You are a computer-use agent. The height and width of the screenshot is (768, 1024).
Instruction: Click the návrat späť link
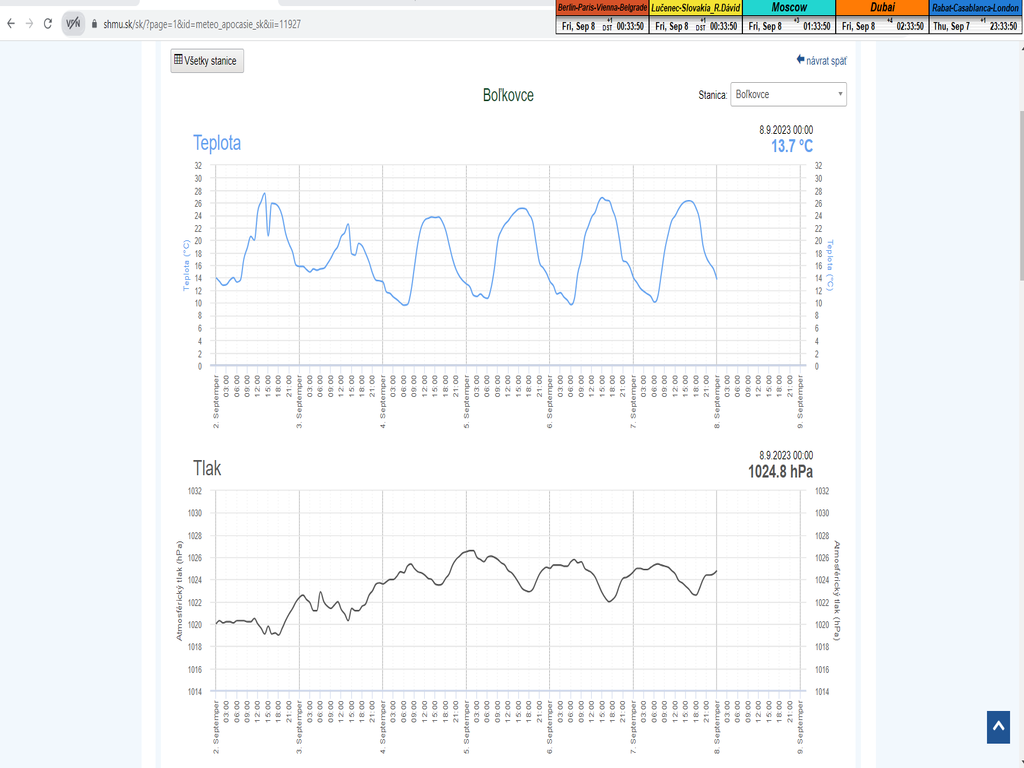tap(827, 61)
